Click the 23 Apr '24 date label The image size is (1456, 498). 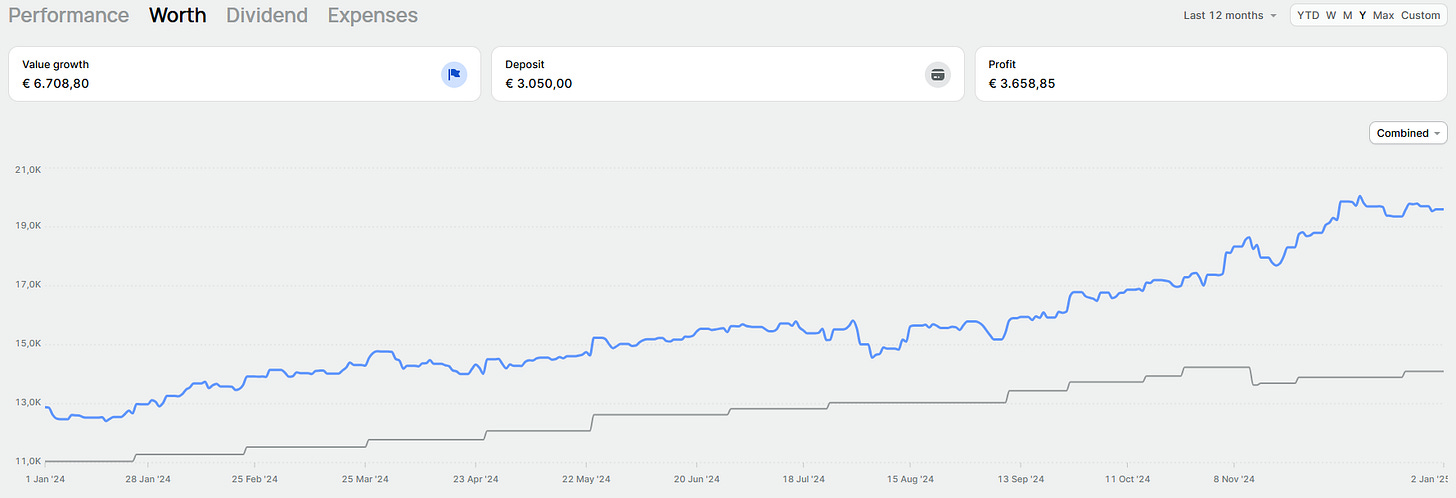tap(476, 479)
